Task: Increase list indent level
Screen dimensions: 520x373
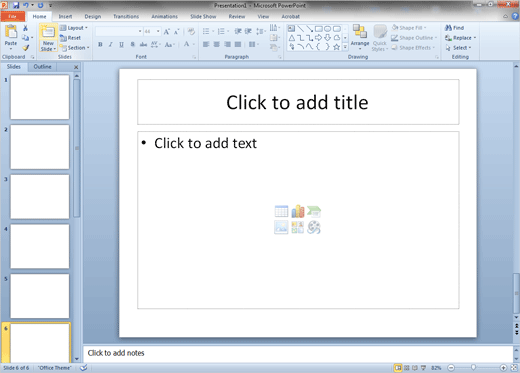Action: coord(248,31)
